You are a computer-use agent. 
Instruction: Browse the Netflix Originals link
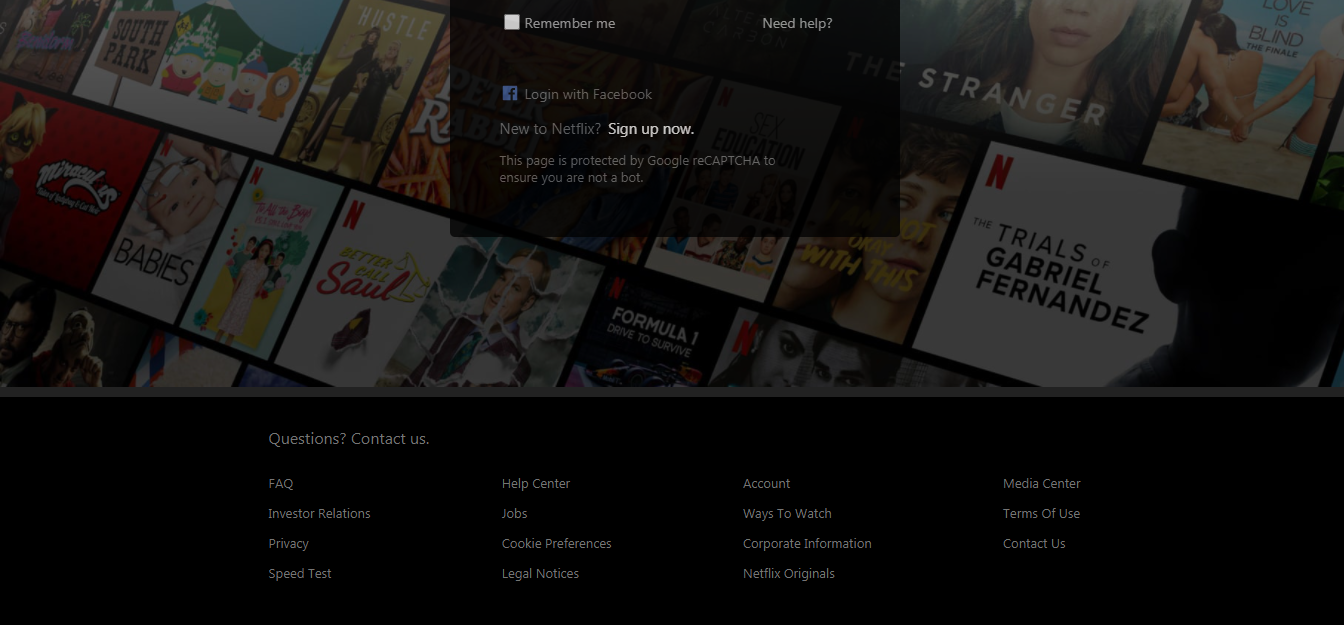(x=789, y=574)
